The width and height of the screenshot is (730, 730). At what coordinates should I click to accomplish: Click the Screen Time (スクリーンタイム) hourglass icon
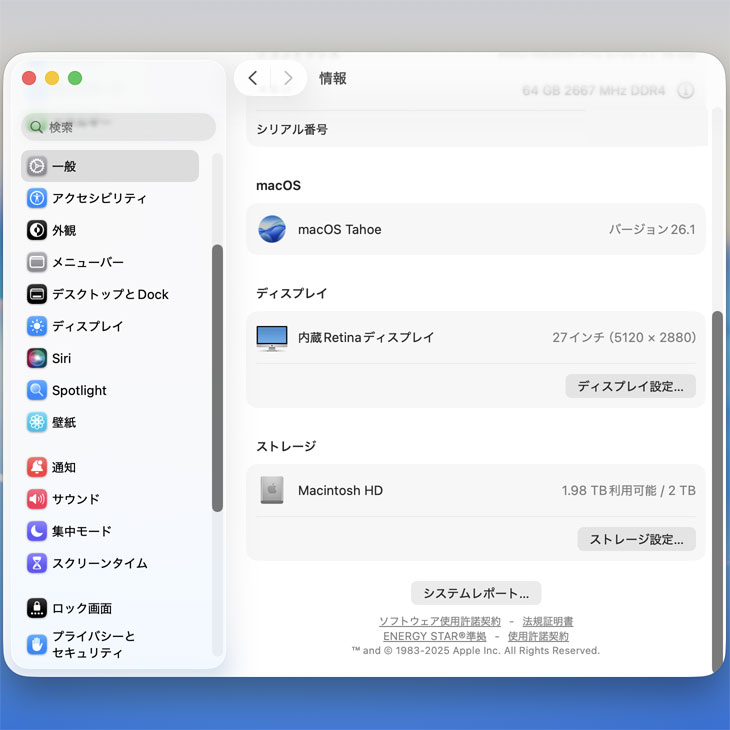pos(37,563)
